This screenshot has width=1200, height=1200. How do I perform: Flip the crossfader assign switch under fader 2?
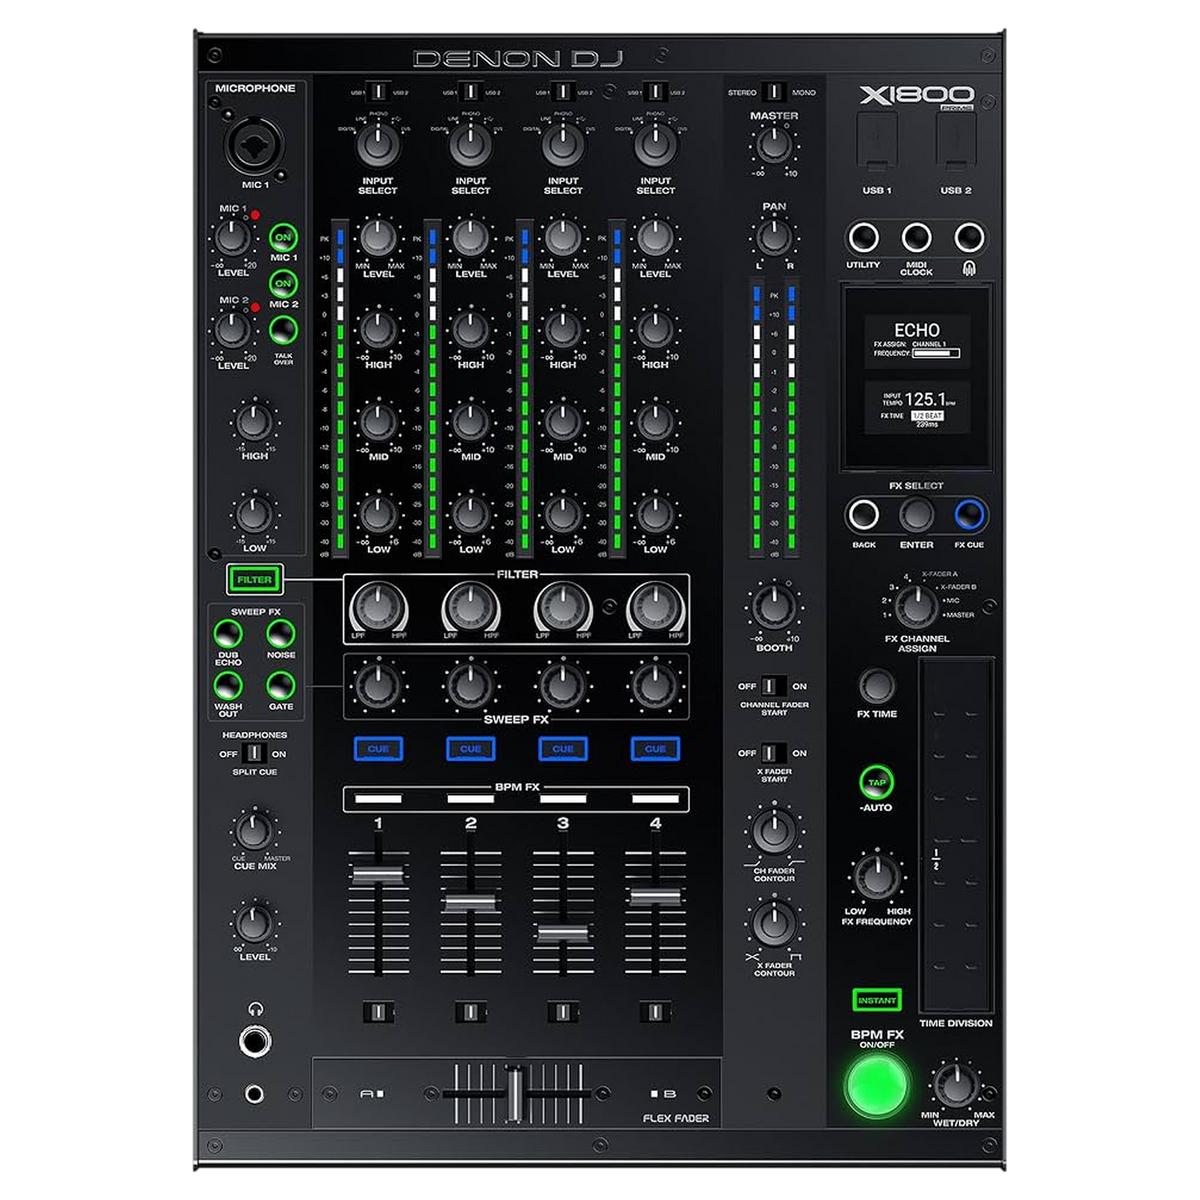[470, 1012]
